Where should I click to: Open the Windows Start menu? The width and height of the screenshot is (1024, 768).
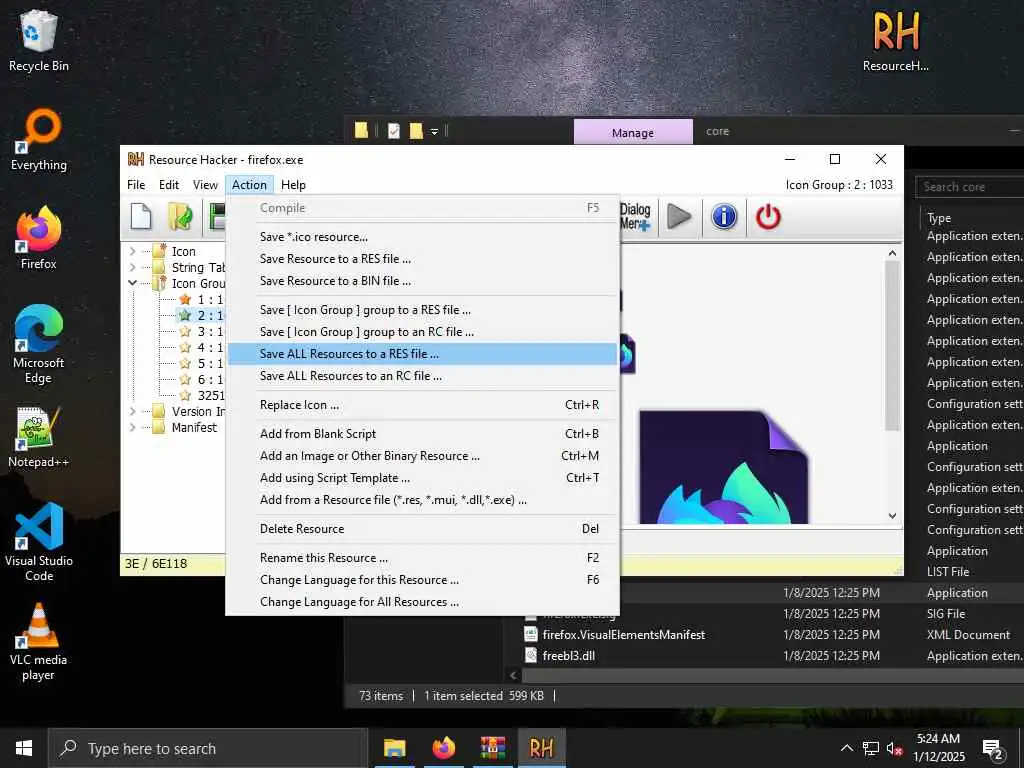click(x=24, y=748)
